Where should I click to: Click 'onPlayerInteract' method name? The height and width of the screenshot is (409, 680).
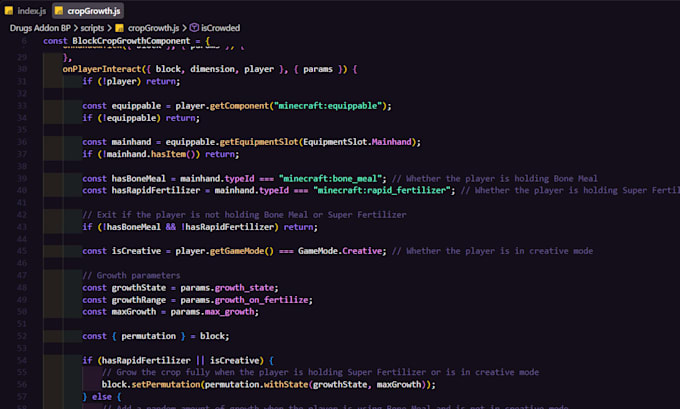click(101, 69)
